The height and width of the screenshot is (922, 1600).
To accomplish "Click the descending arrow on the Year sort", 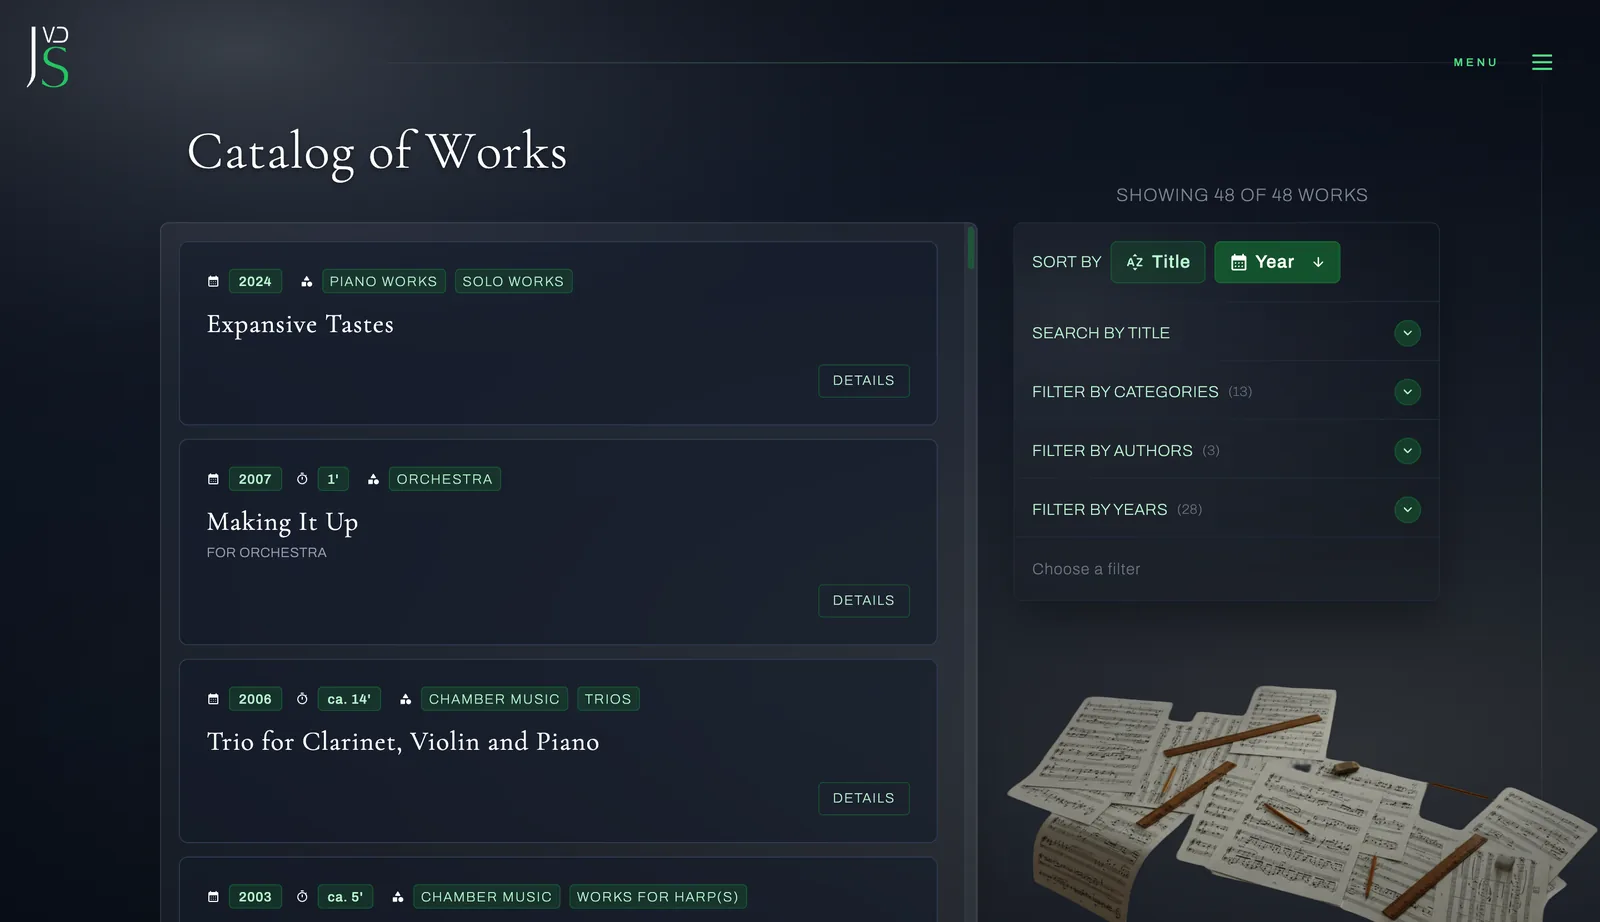I will tap(1318, 262).
